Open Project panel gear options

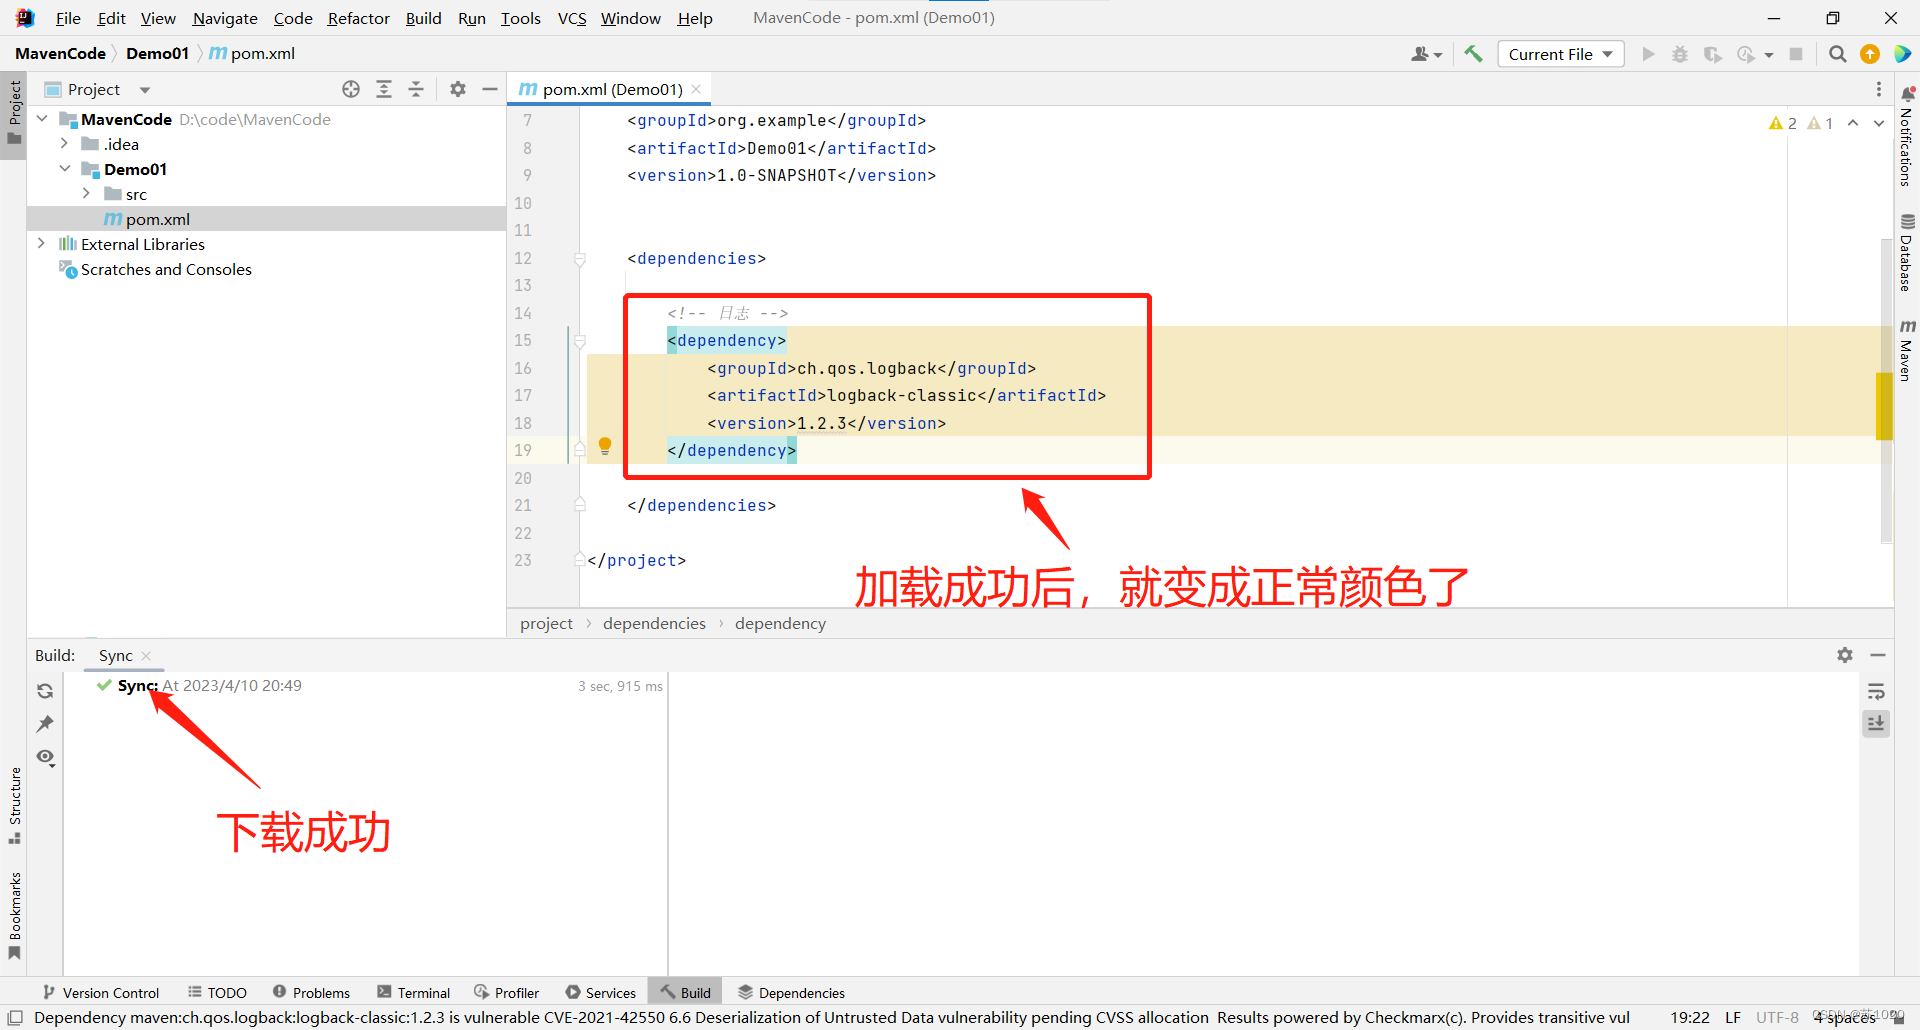458,89
